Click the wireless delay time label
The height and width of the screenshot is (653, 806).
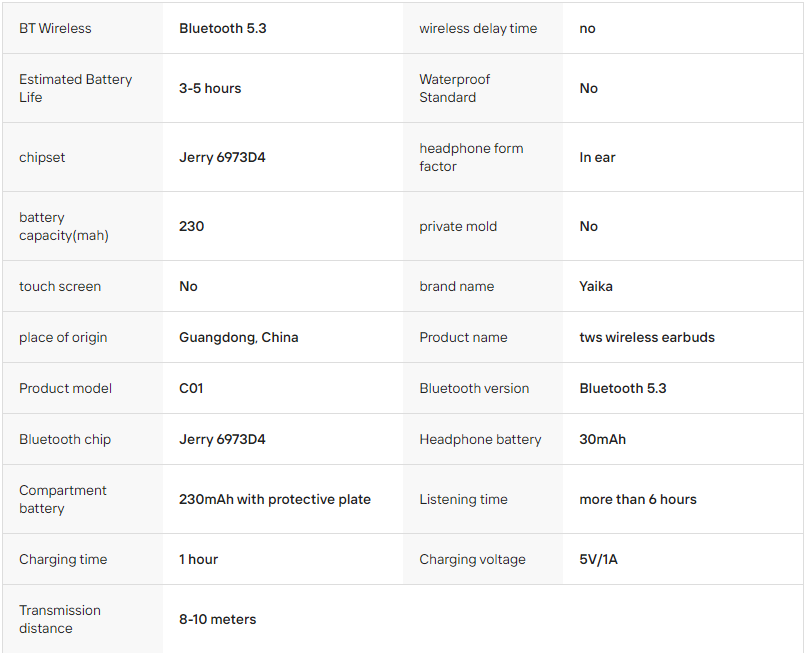tap(478, 28)
